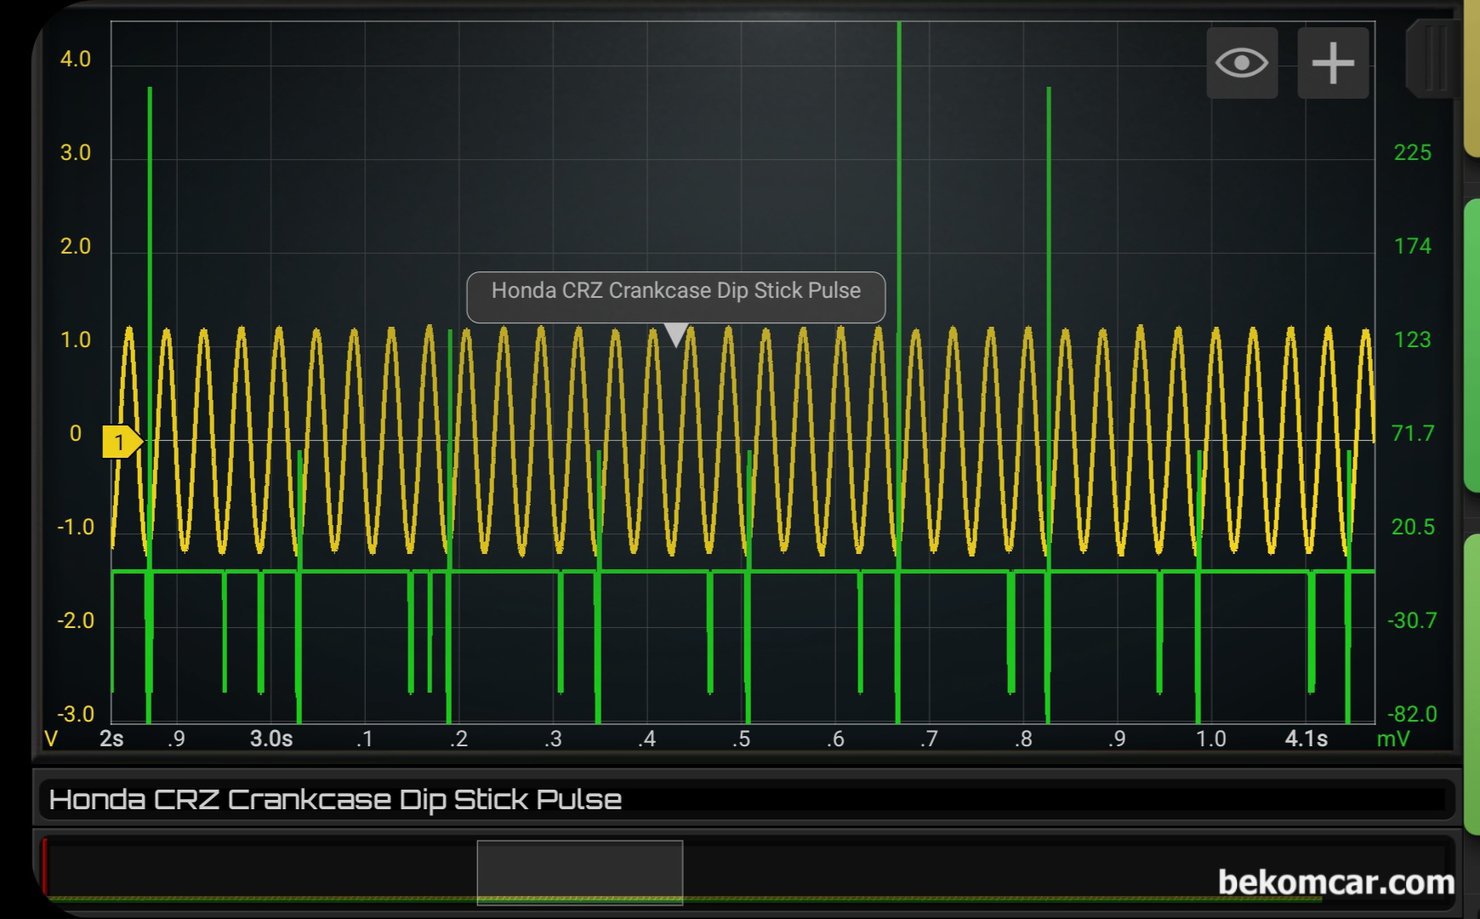Open the upper green side tab
The height and width of the screenshot is (919, 1480).
click(x=1471, y=345)
